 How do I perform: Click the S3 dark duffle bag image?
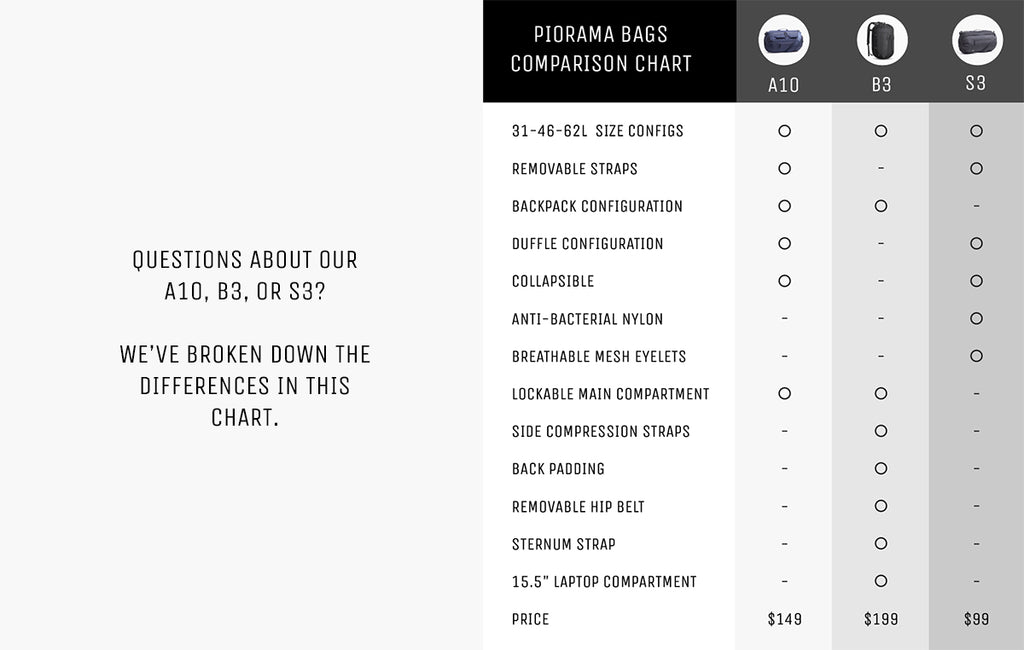(977, 40)
